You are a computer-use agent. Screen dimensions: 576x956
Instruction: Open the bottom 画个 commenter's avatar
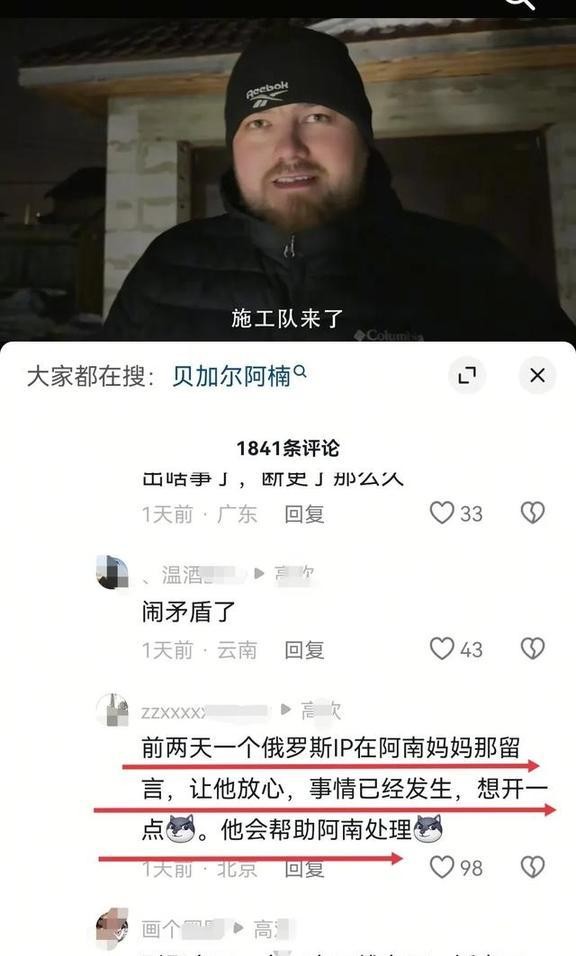point(112,927)
